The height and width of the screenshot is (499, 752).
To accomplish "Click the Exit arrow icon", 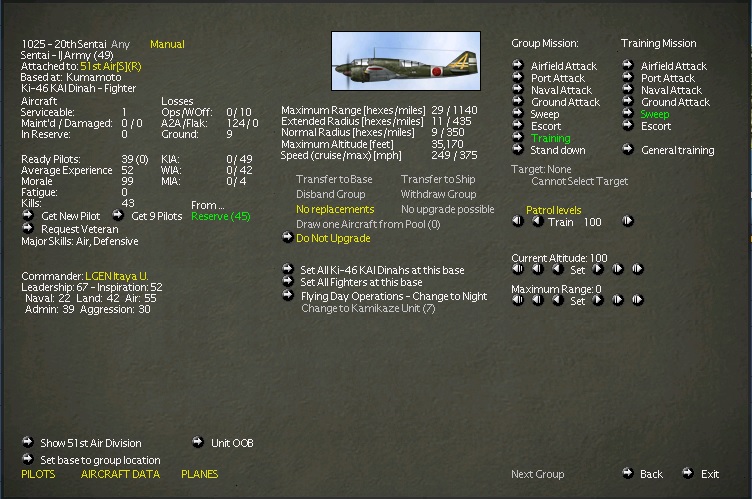I will pyautogui.click(x=688, y=473).
